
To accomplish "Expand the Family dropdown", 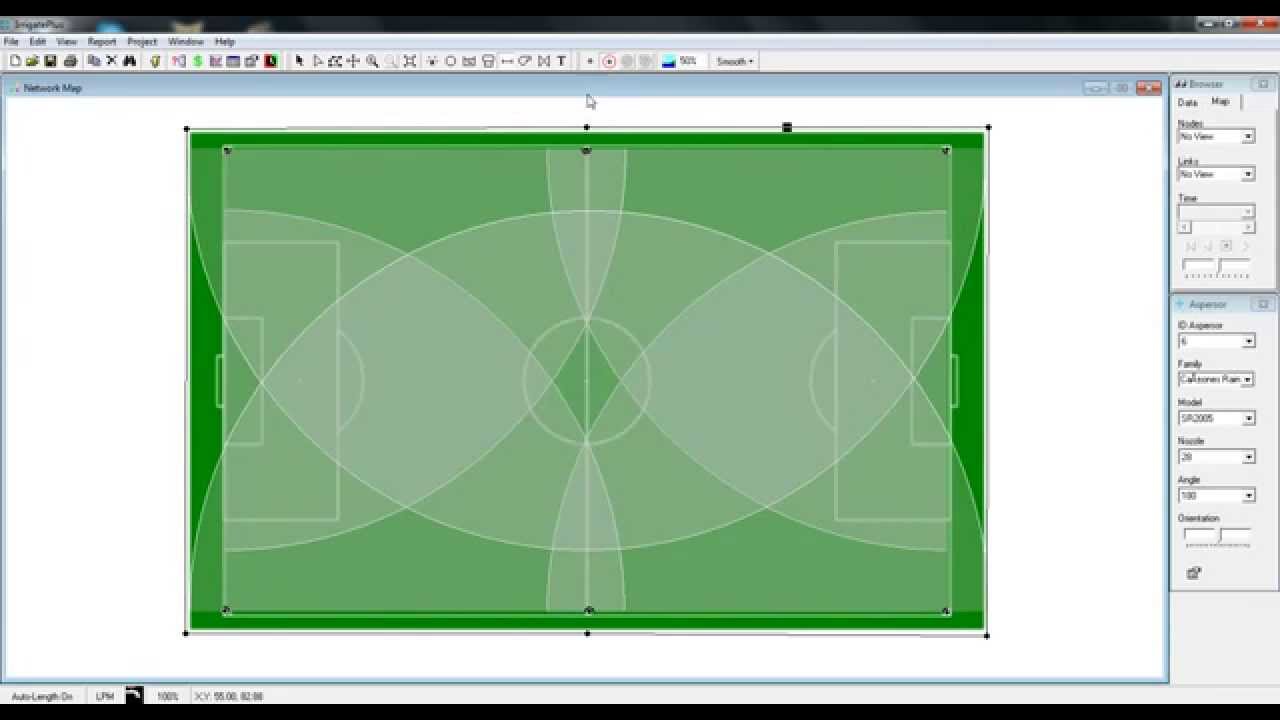I will (x=1248, y=380).
